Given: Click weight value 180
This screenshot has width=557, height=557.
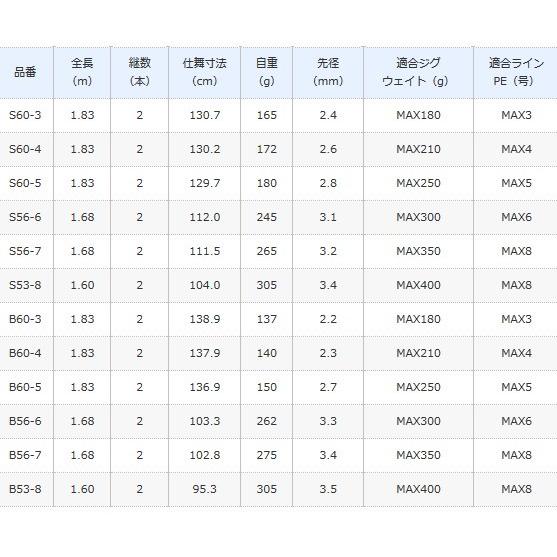Looking at the screenshot, I should pos(267,183).
